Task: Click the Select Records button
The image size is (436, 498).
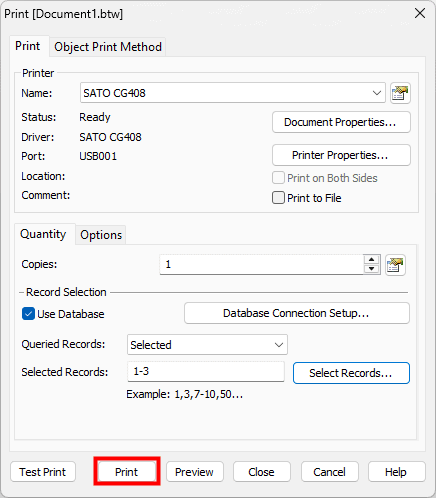Action: pos(351,373)
